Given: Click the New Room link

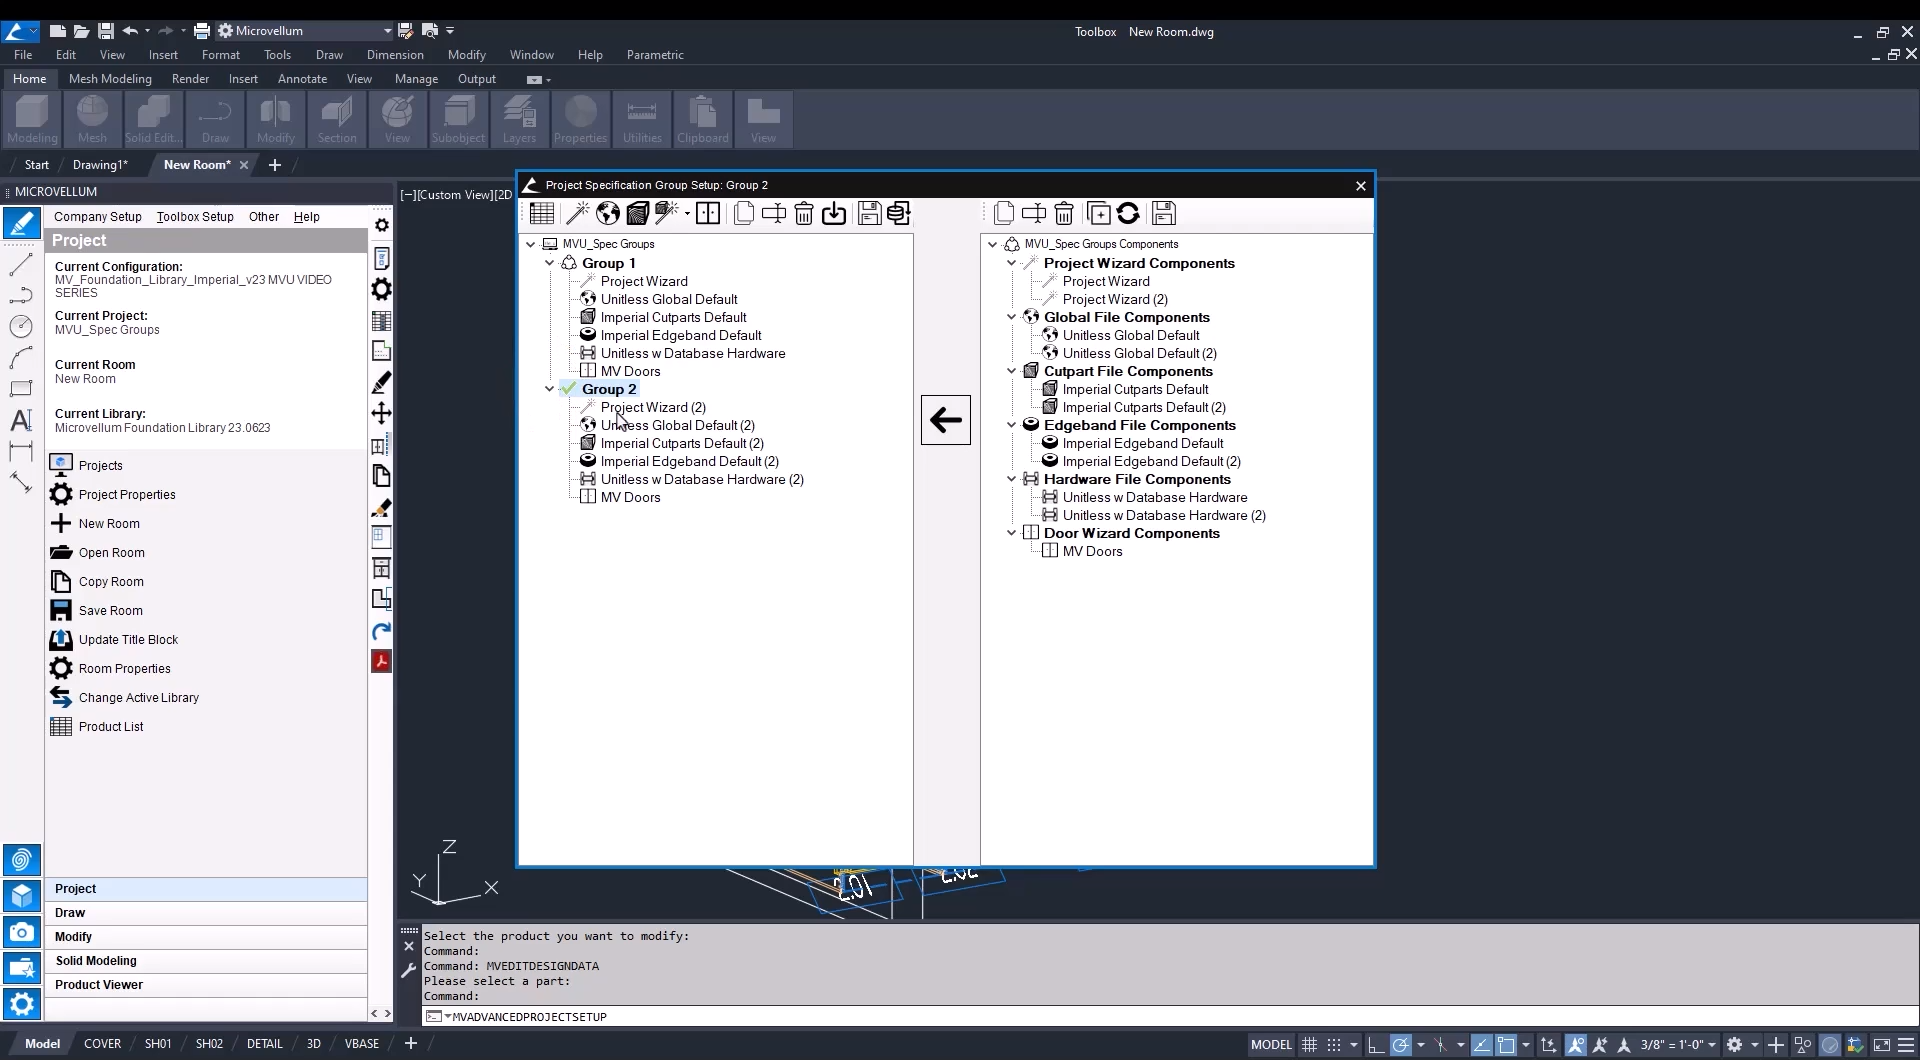Looking at the screenshot, I should point(109,524).
